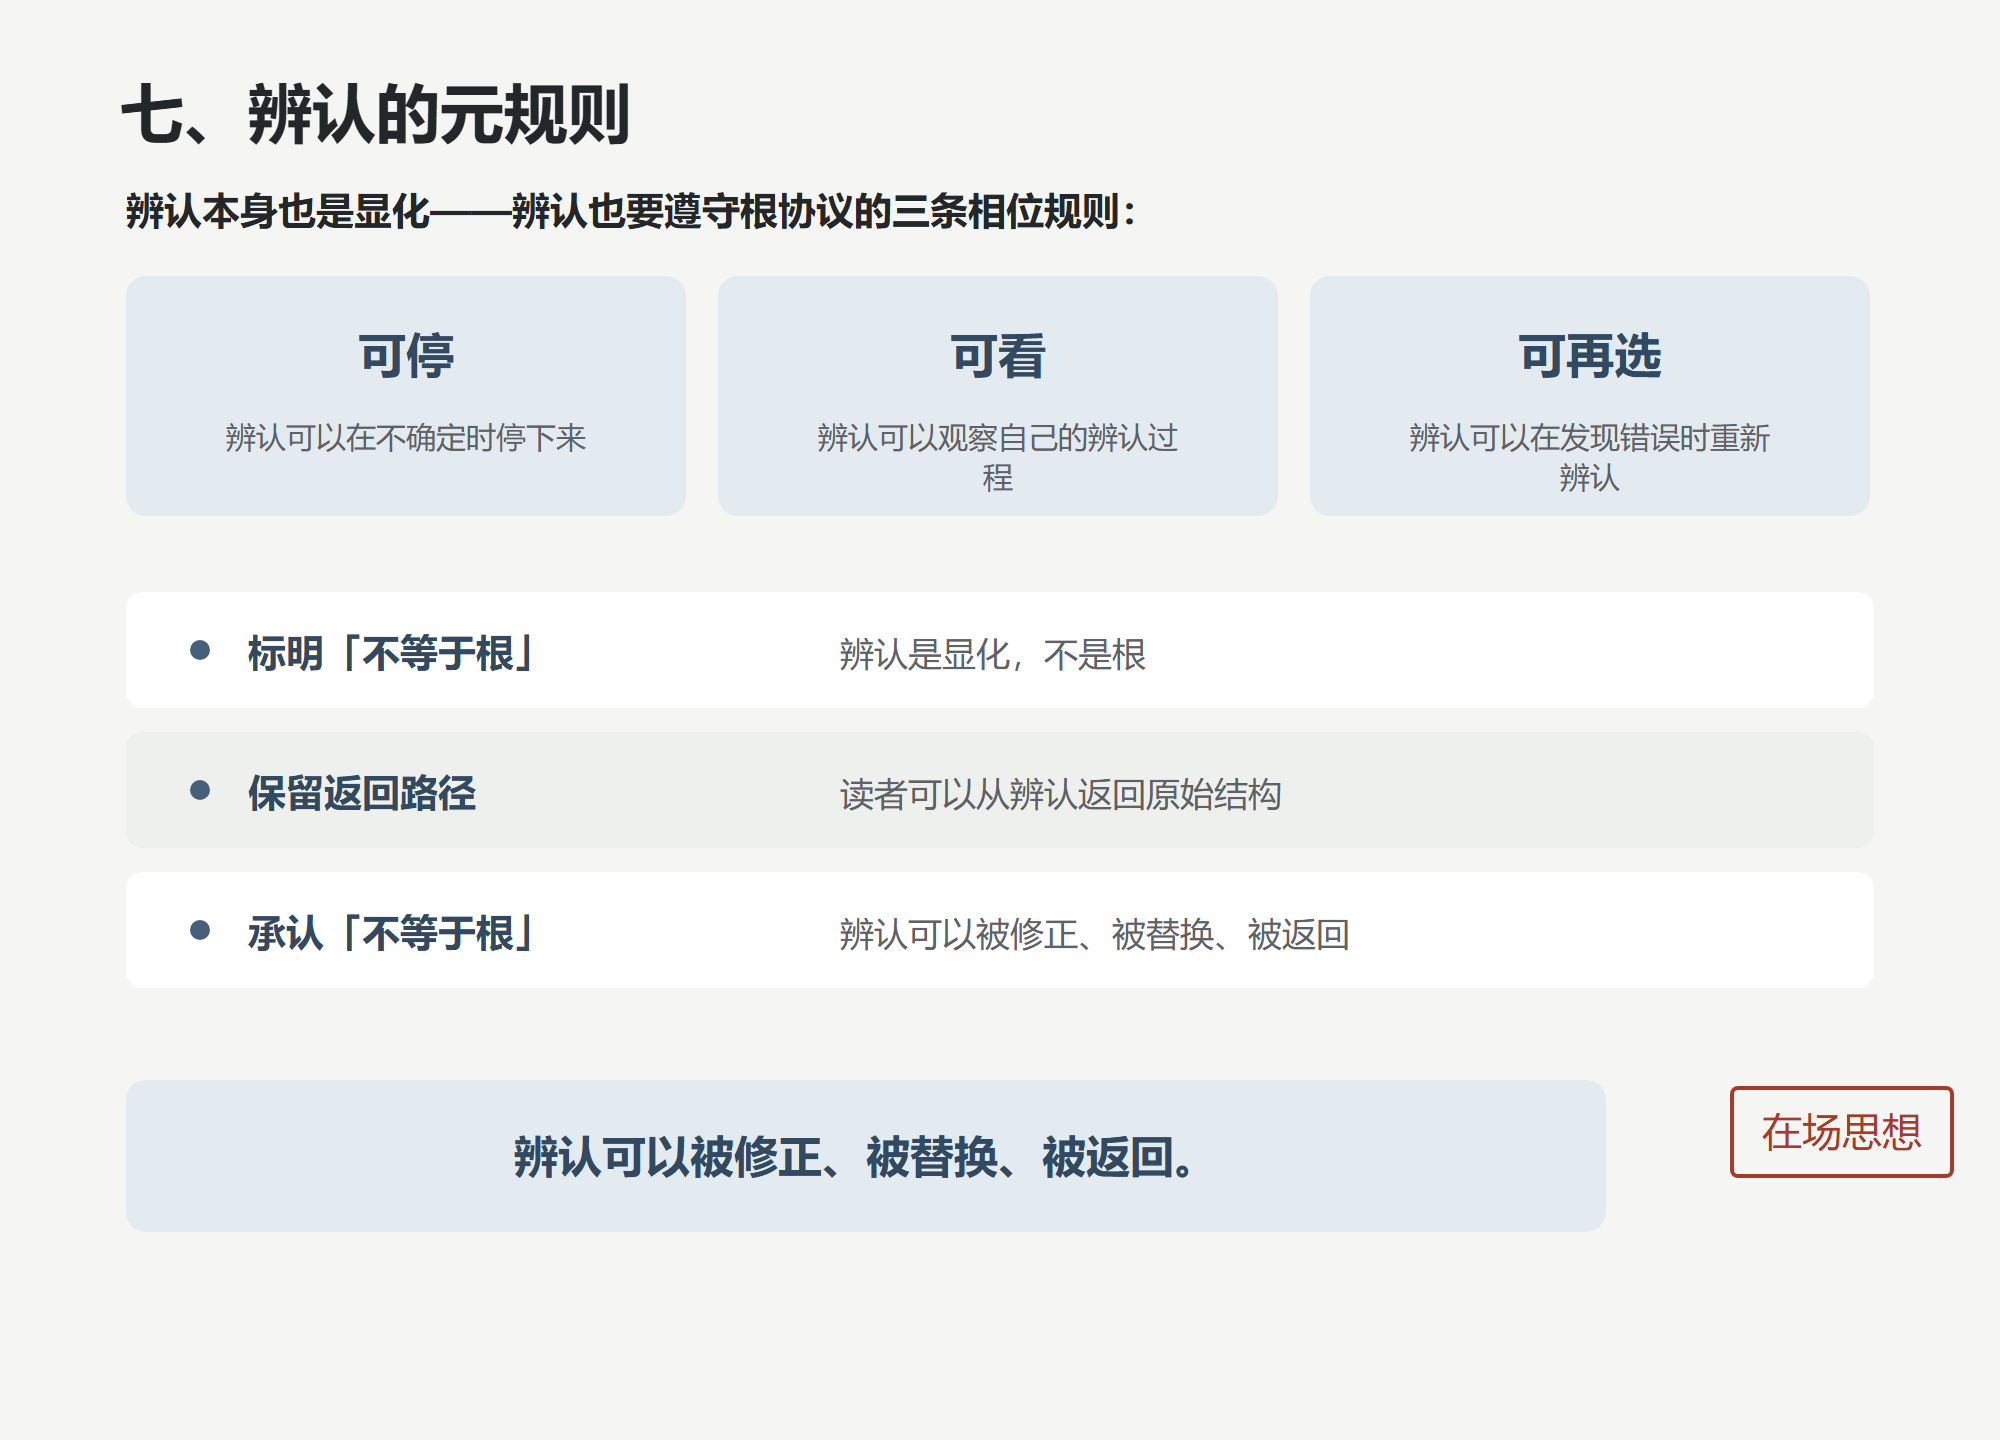The height and width of the screenshot is (1440, 2000).
Task: Click the gray text 辨认可以被修正、被替换、被返回
Action: [1095, 935]
